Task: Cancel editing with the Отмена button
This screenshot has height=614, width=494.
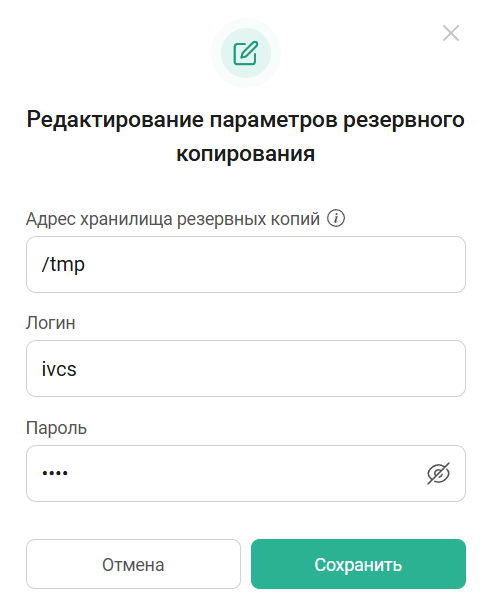Action: pyautogui.click(x=133, y=564)
